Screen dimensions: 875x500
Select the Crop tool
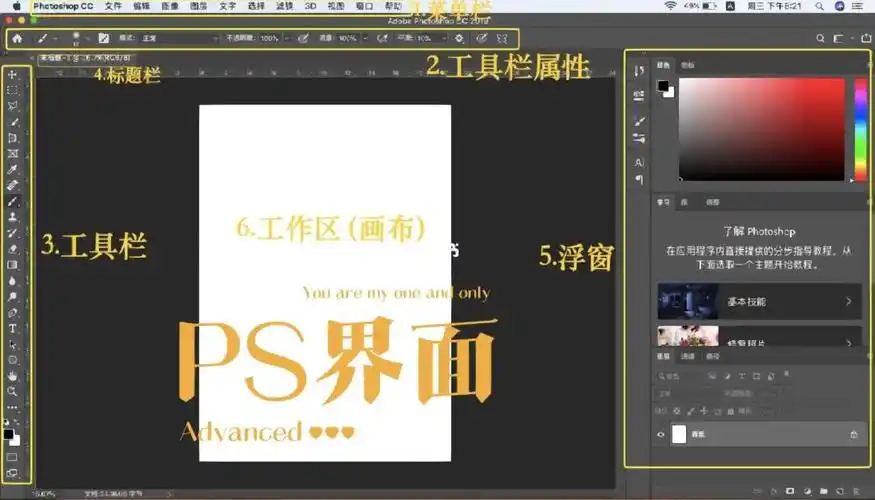tap(12, 137)
